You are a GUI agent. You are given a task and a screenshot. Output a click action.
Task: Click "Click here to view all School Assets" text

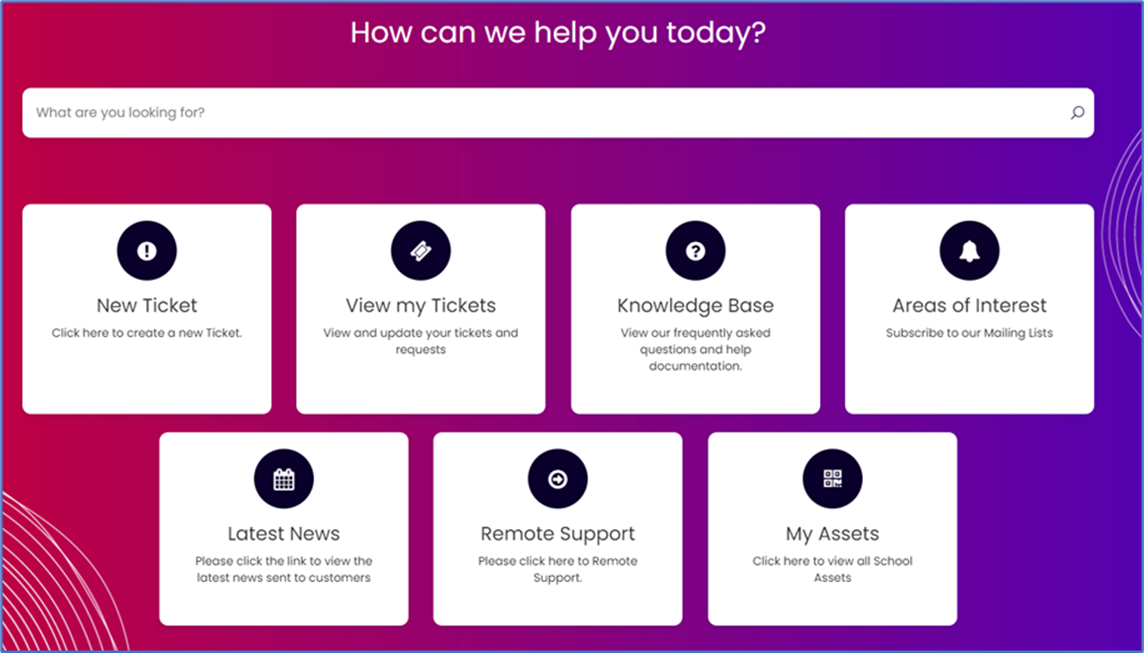pyautogui.click(x=832, y=569)
